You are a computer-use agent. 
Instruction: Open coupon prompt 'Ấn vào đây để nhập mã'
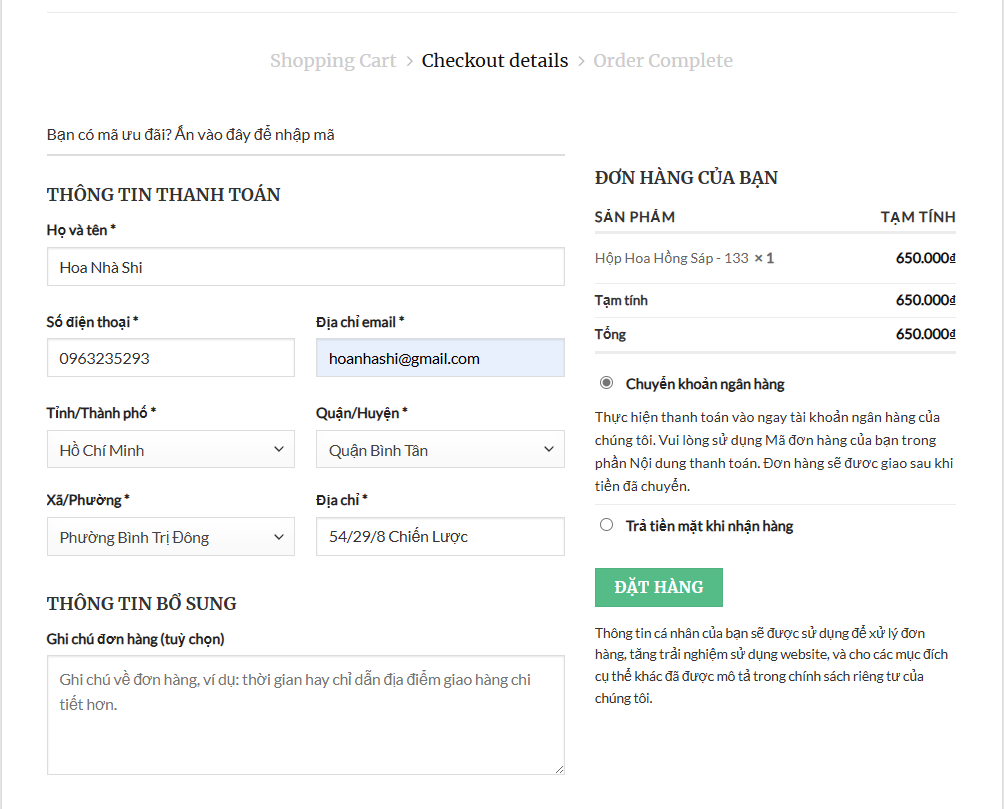[254, 134]
